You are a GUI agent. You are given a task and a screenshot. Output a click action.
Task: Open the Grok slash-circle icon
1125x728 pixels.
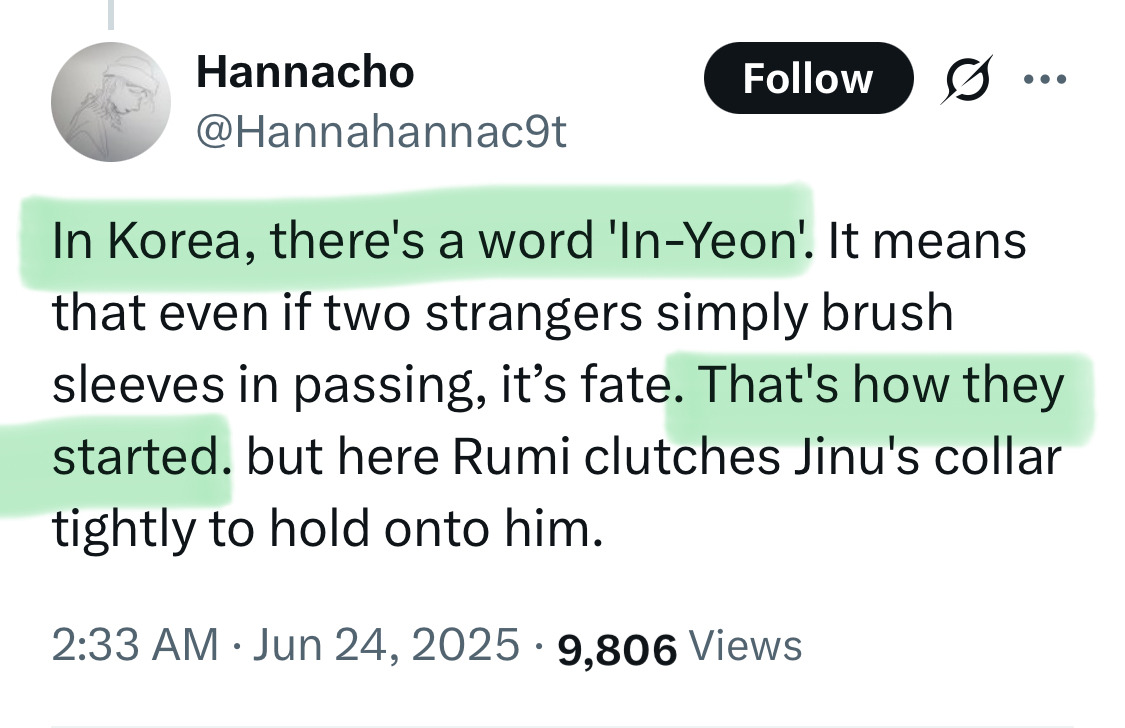965,79
